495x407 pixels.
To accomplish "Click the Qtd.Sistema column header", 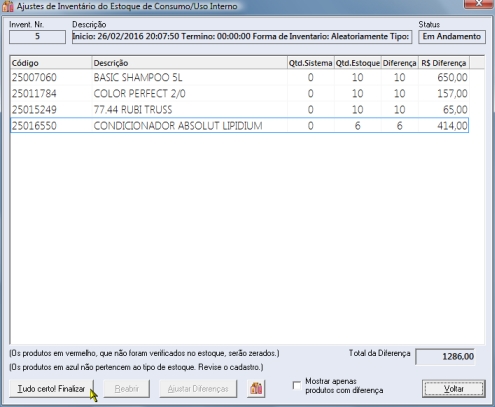I will (310, 63).
